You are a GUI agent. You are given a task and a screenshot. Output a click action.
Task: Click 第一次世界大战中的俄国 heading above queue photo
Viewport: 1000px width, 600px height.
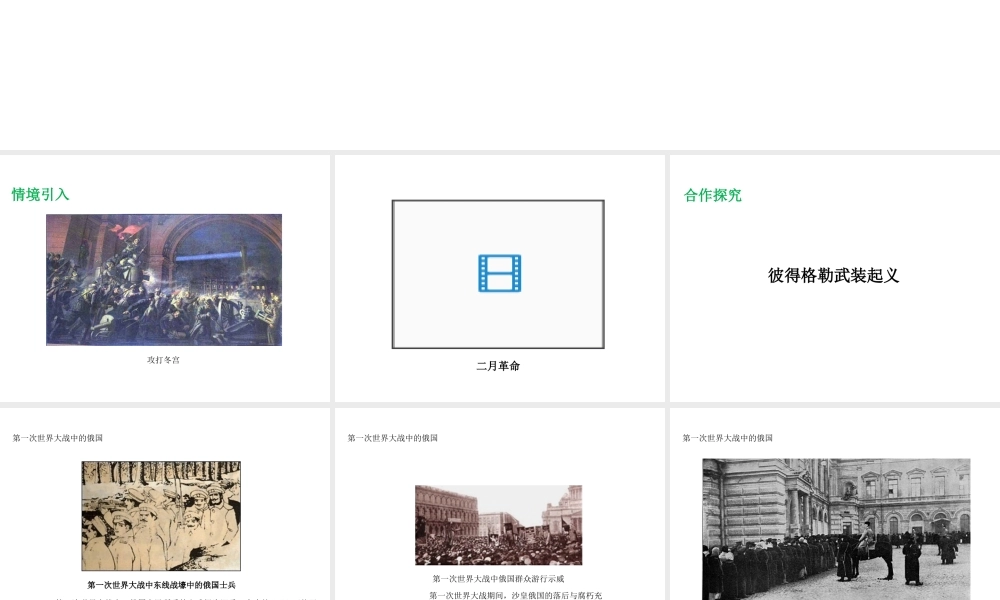pos(727,438)
